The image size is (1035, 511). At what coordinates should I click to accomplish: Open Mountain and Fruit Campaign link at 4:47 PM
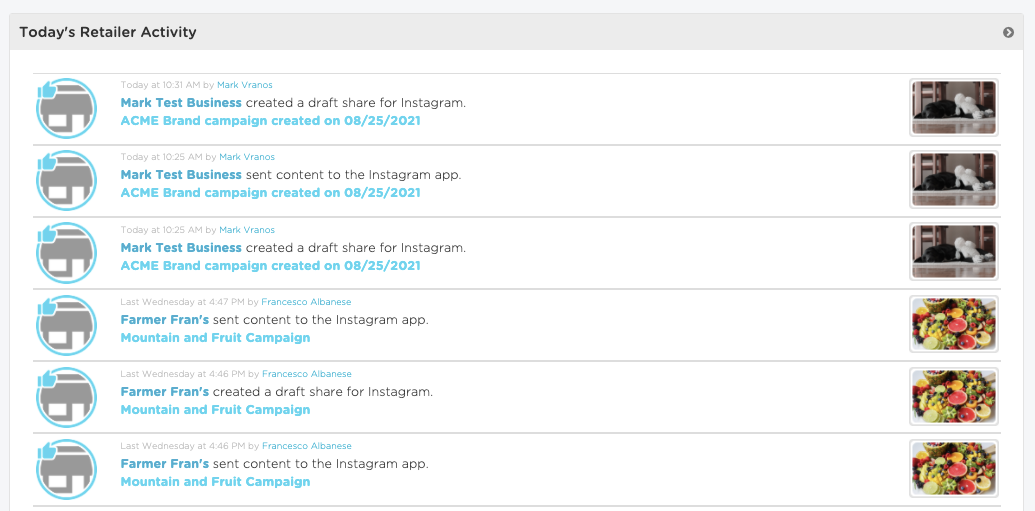[x=215, y=337]
